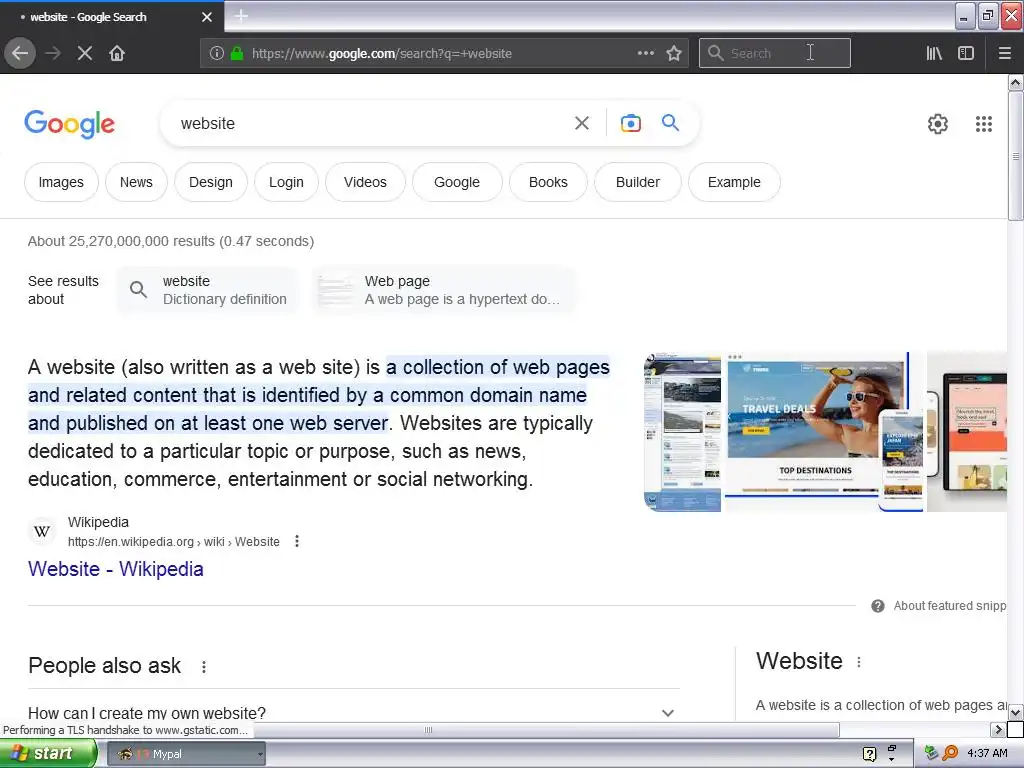1024x768 pixels.
Task: Click the browser toolbar Search field
Action: [x=775, y=53]
